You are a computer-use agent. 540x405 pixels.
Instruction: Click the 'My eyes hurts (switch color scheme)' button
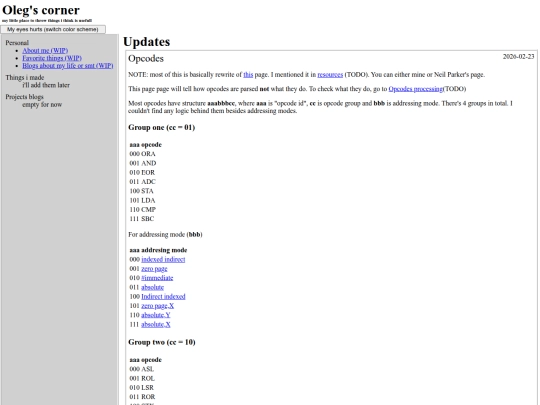(x=53, y=30)
